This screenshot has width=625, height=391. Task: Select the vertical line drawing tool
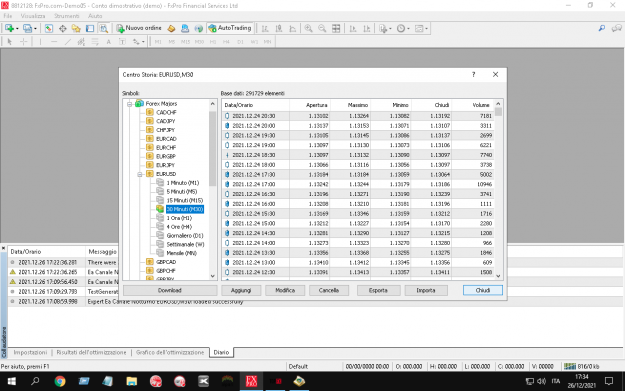tap(40, 41)
